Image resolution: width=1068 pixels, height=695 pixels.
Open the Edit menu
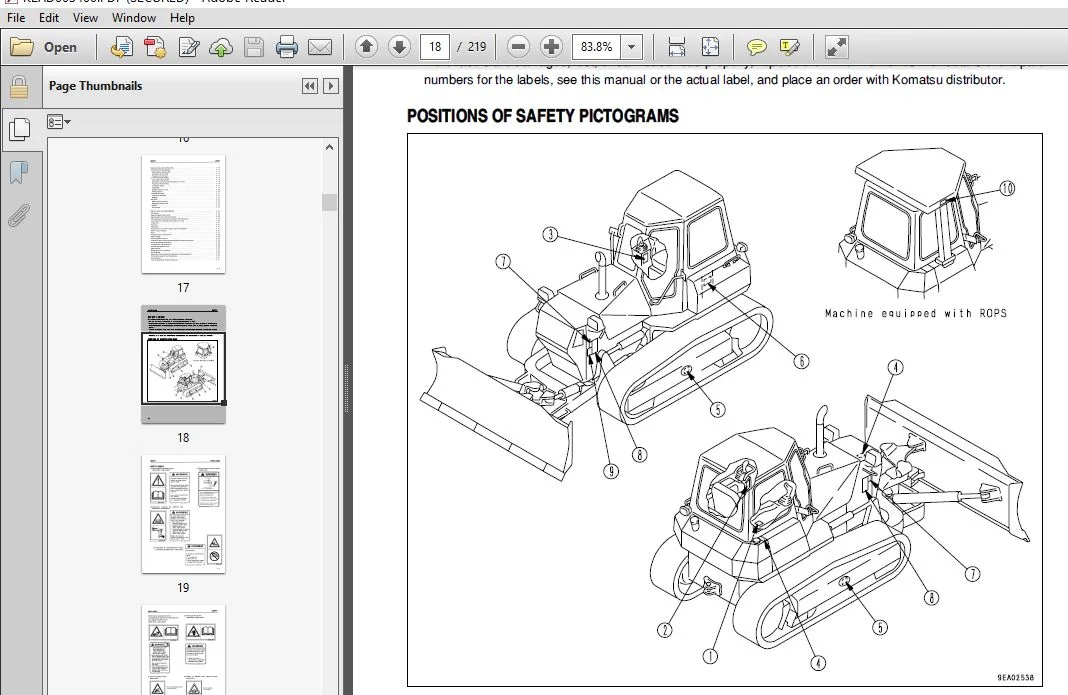[x=48, y=18]
